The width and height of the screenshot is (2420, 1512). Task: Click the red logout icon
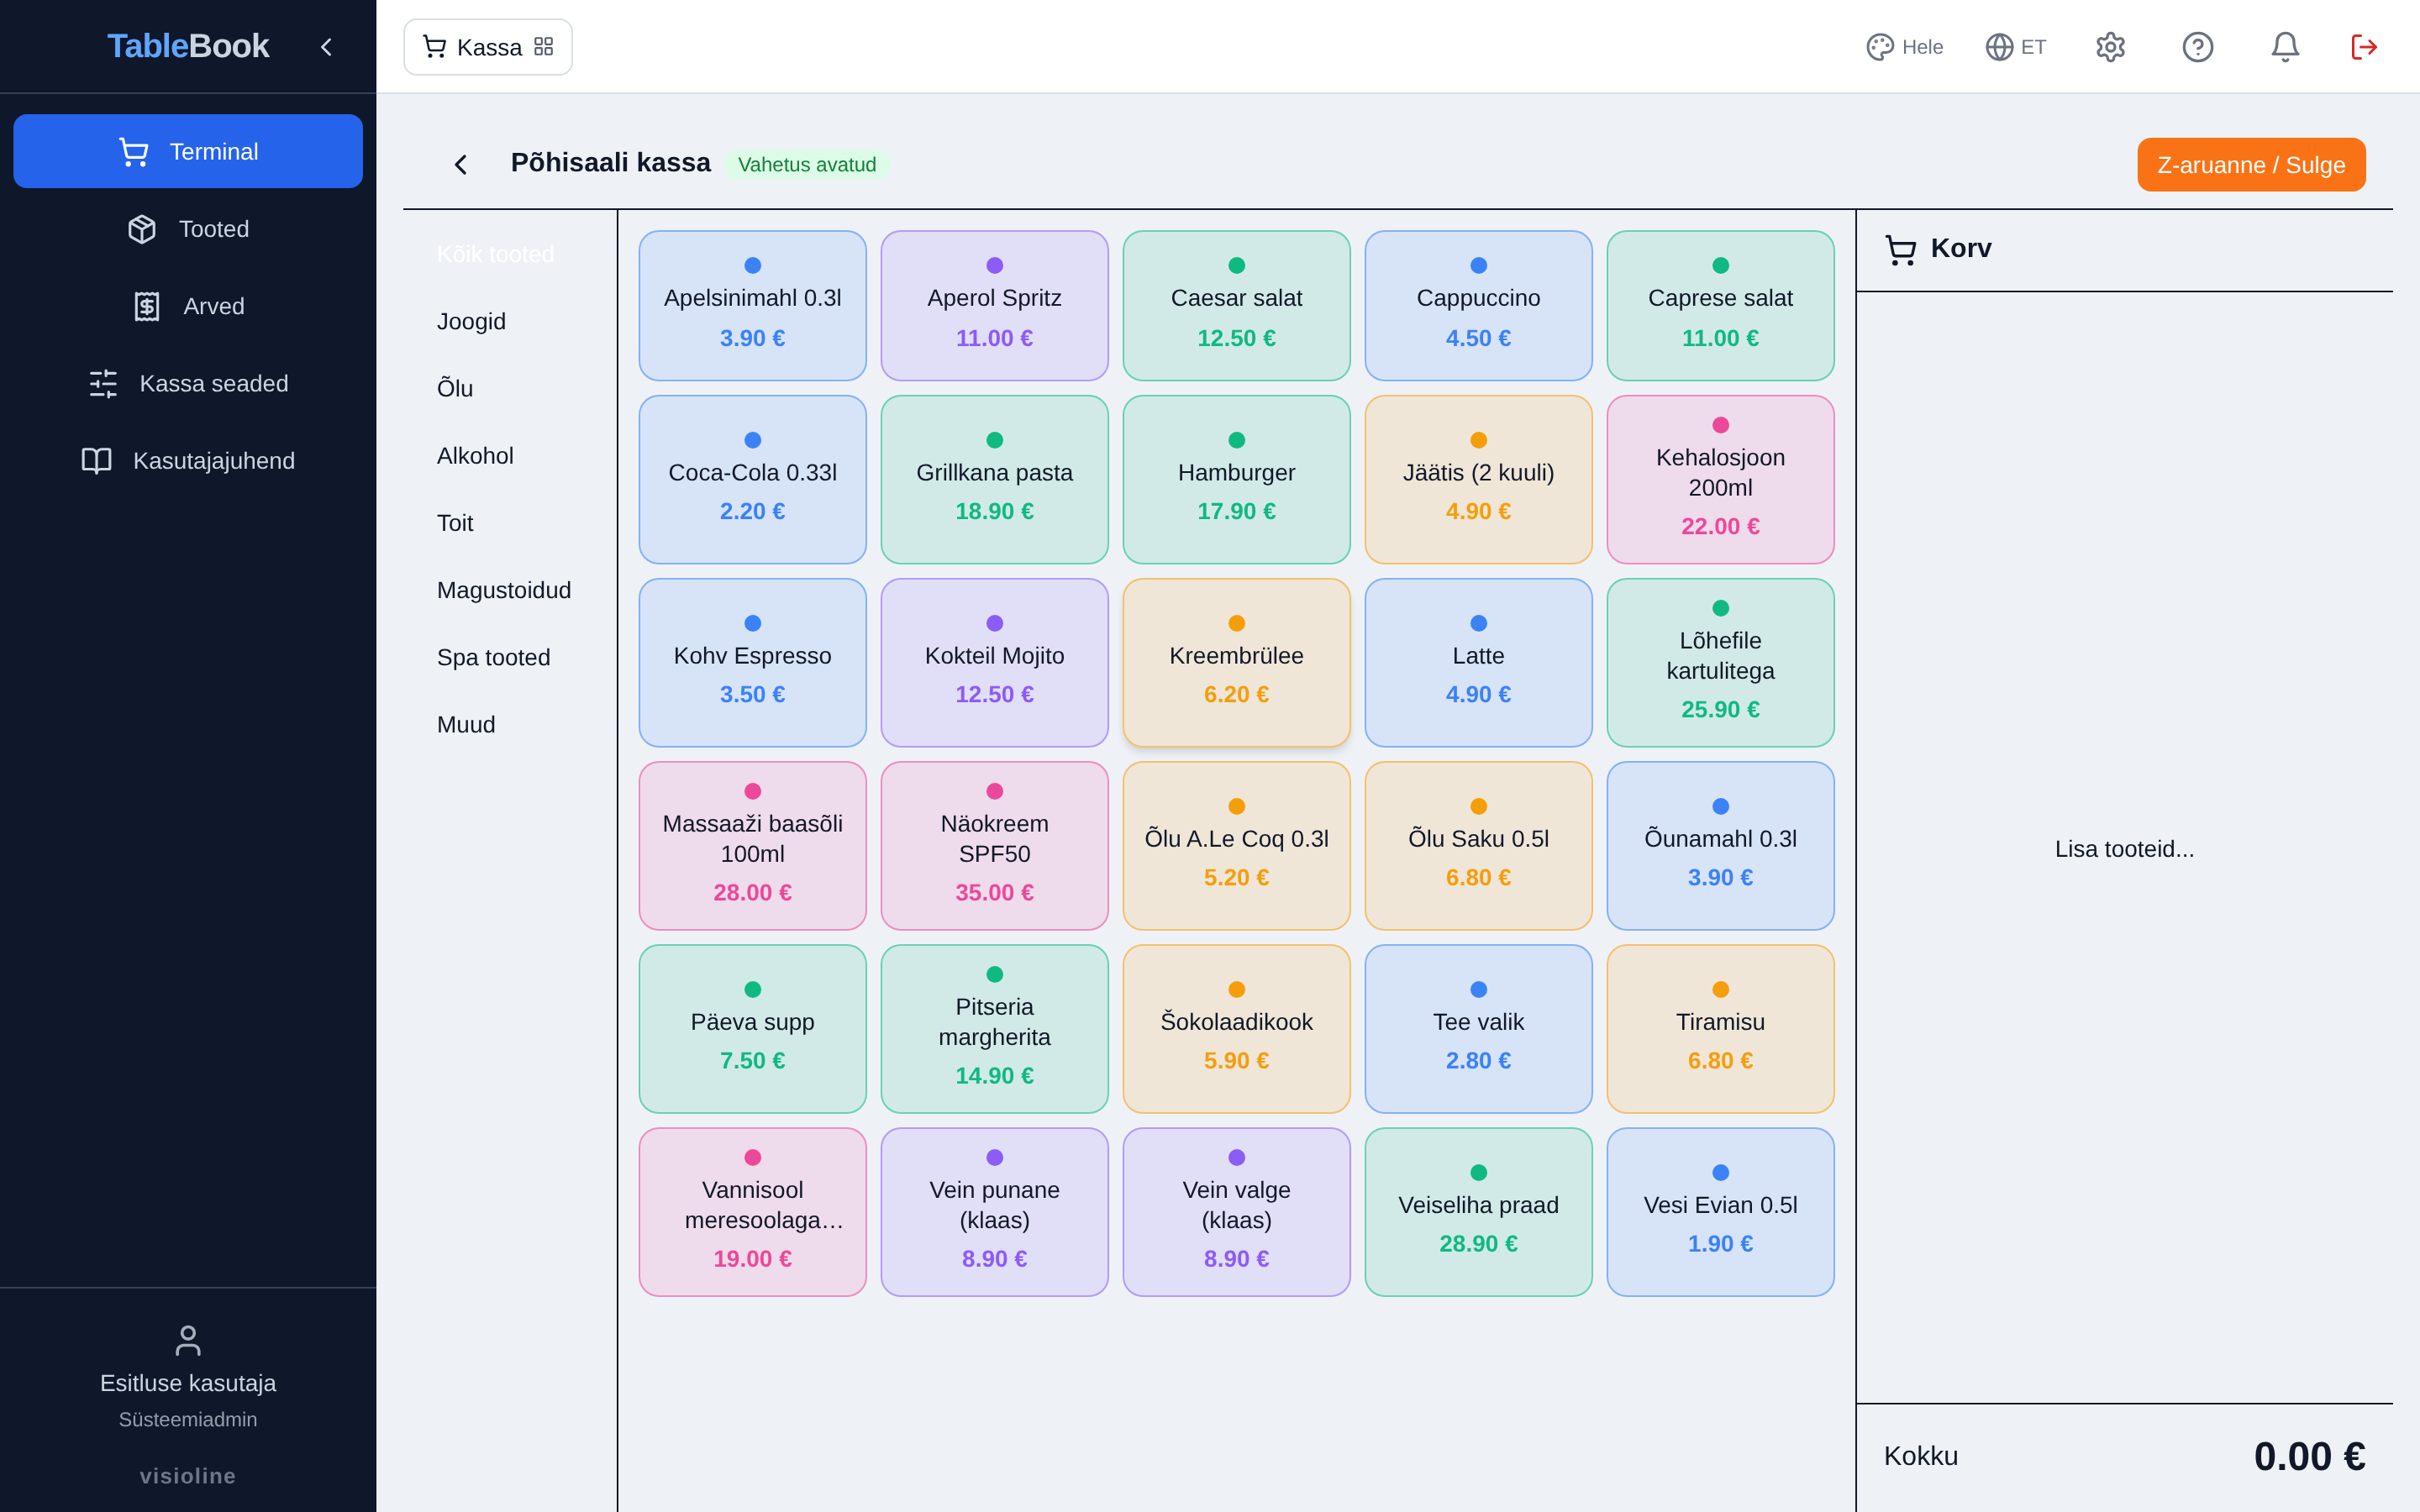click(x=2364, y=47)
